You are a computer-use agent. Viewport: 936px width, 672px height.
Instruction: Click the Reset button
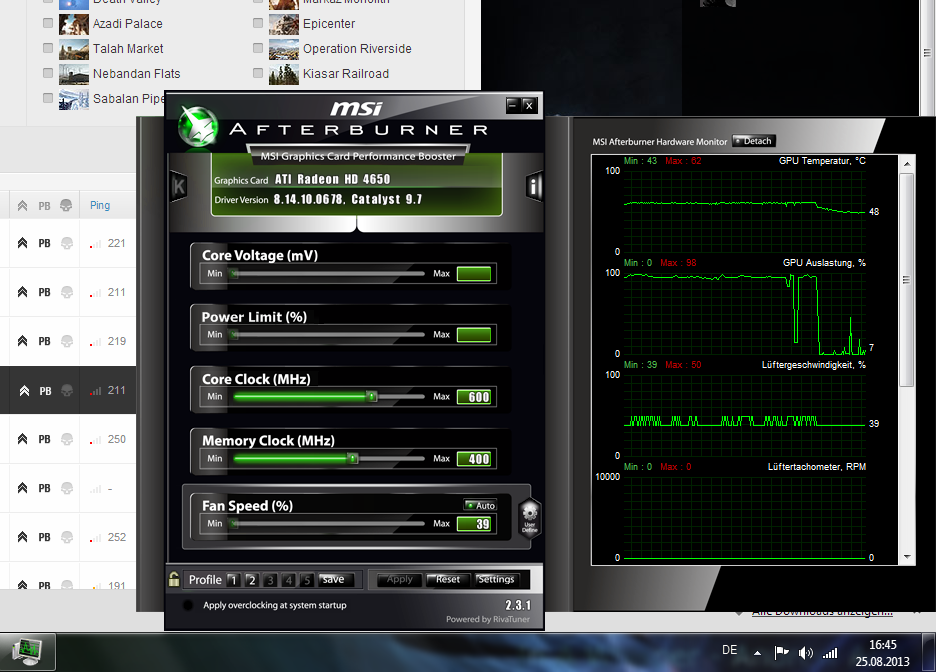pos(448,579)
